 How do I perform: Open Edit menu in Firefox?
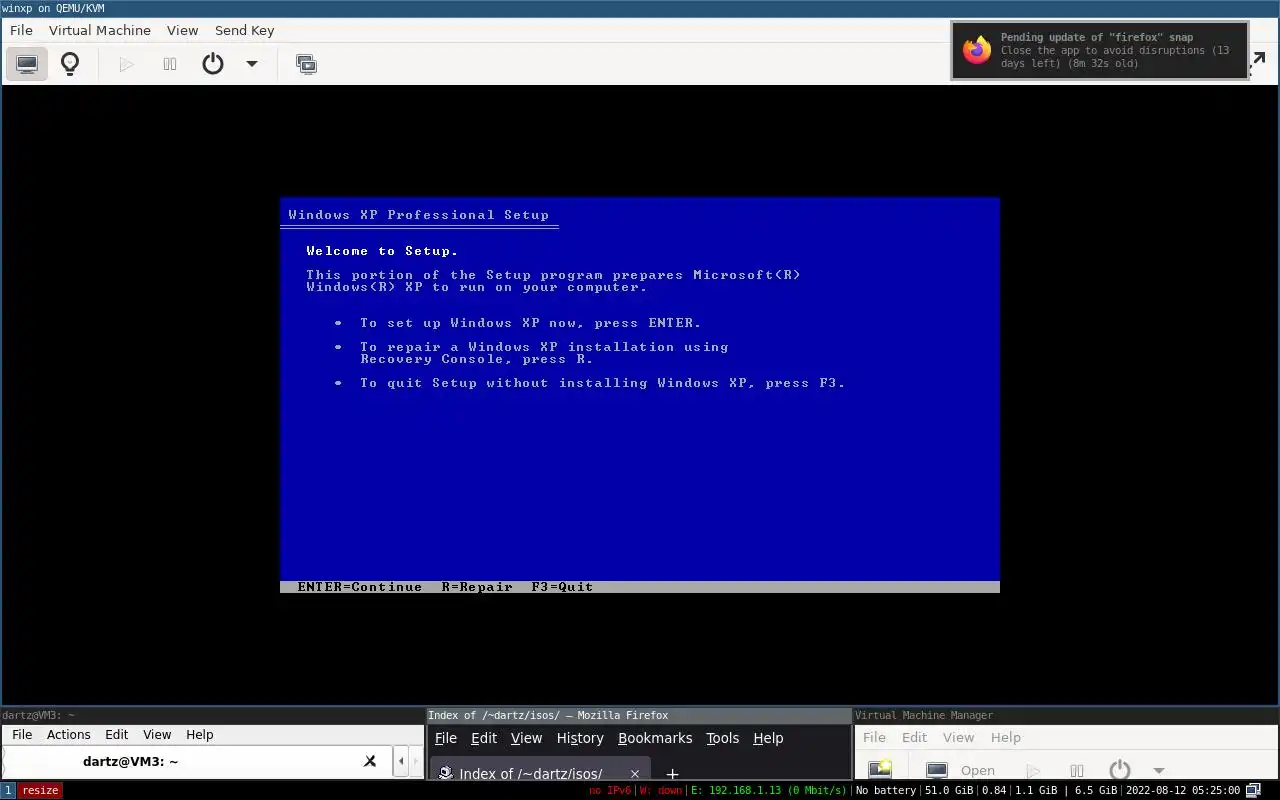point(484,738)
